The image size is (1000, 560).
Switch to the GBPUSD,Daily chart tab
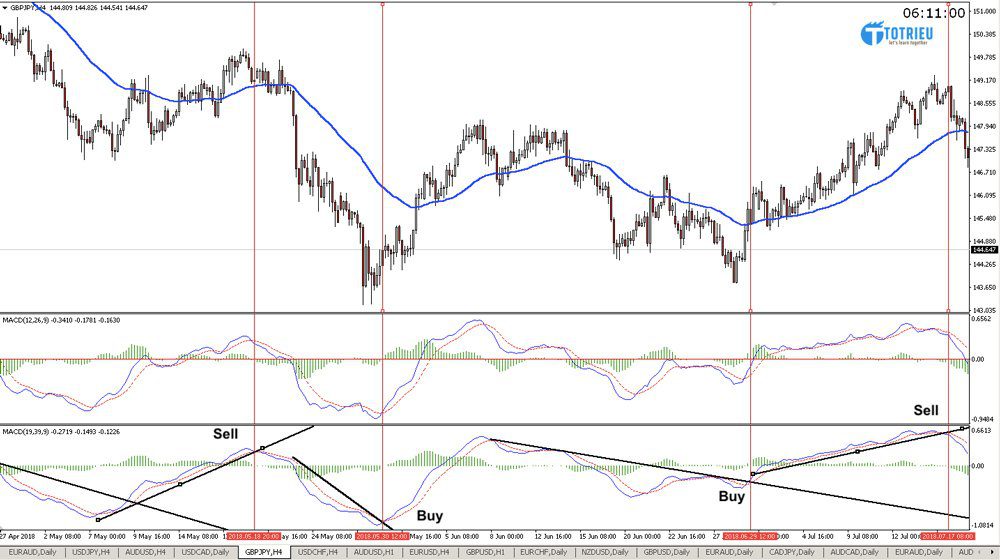pyautogui.click(x=666, y=552)
